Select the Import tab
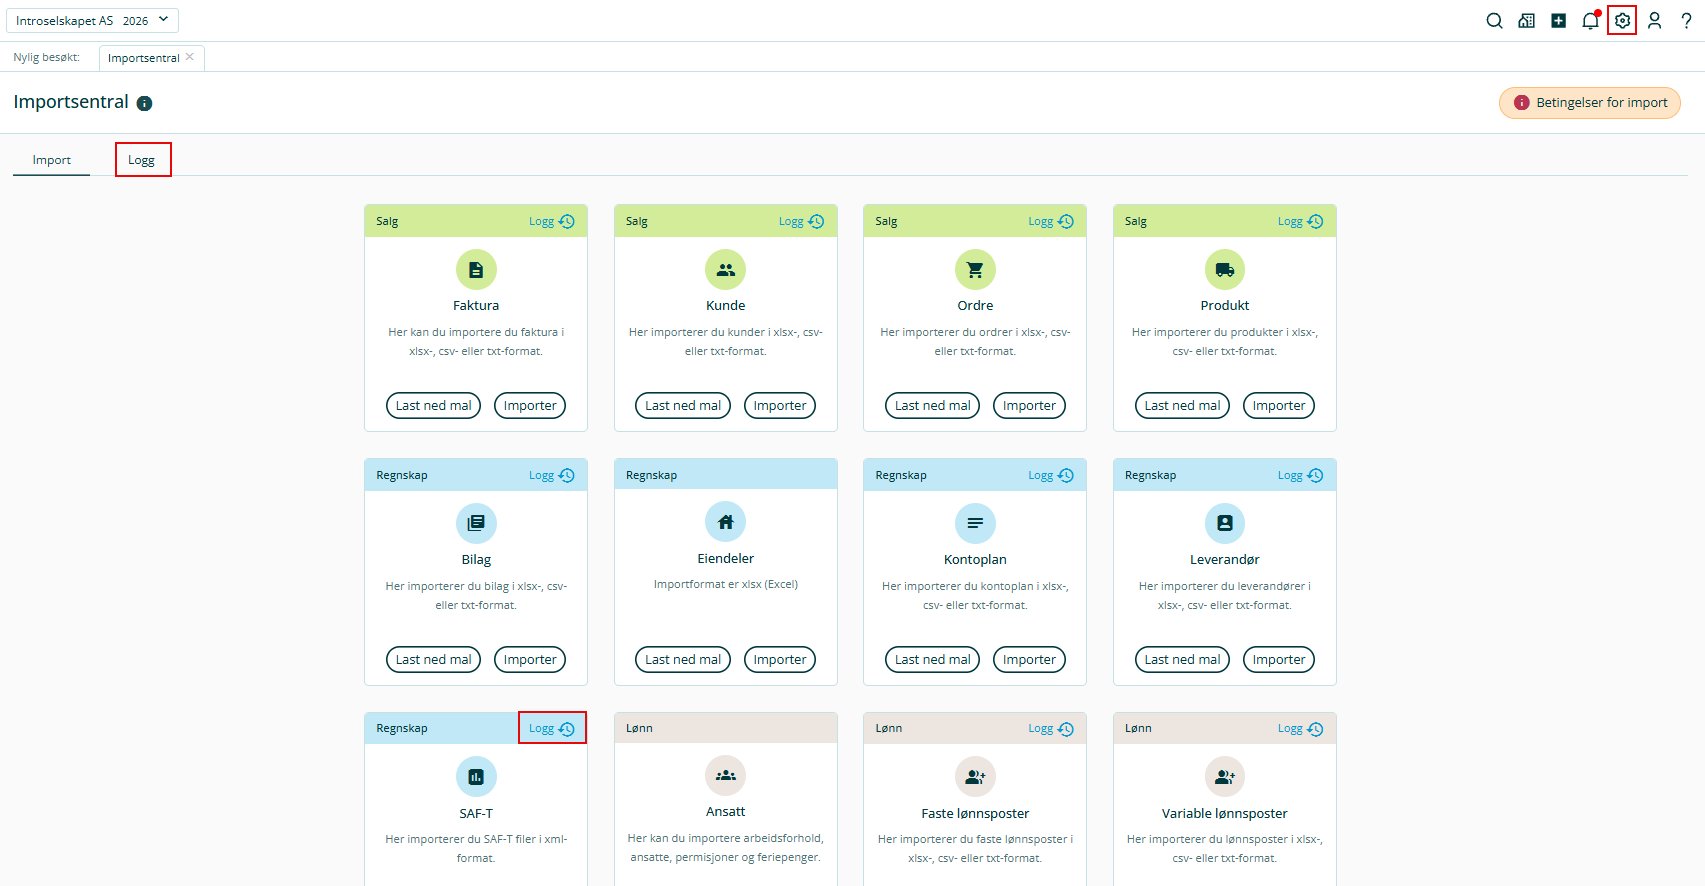The height and width of the screenshot is (886, 1705). point(52,160)
